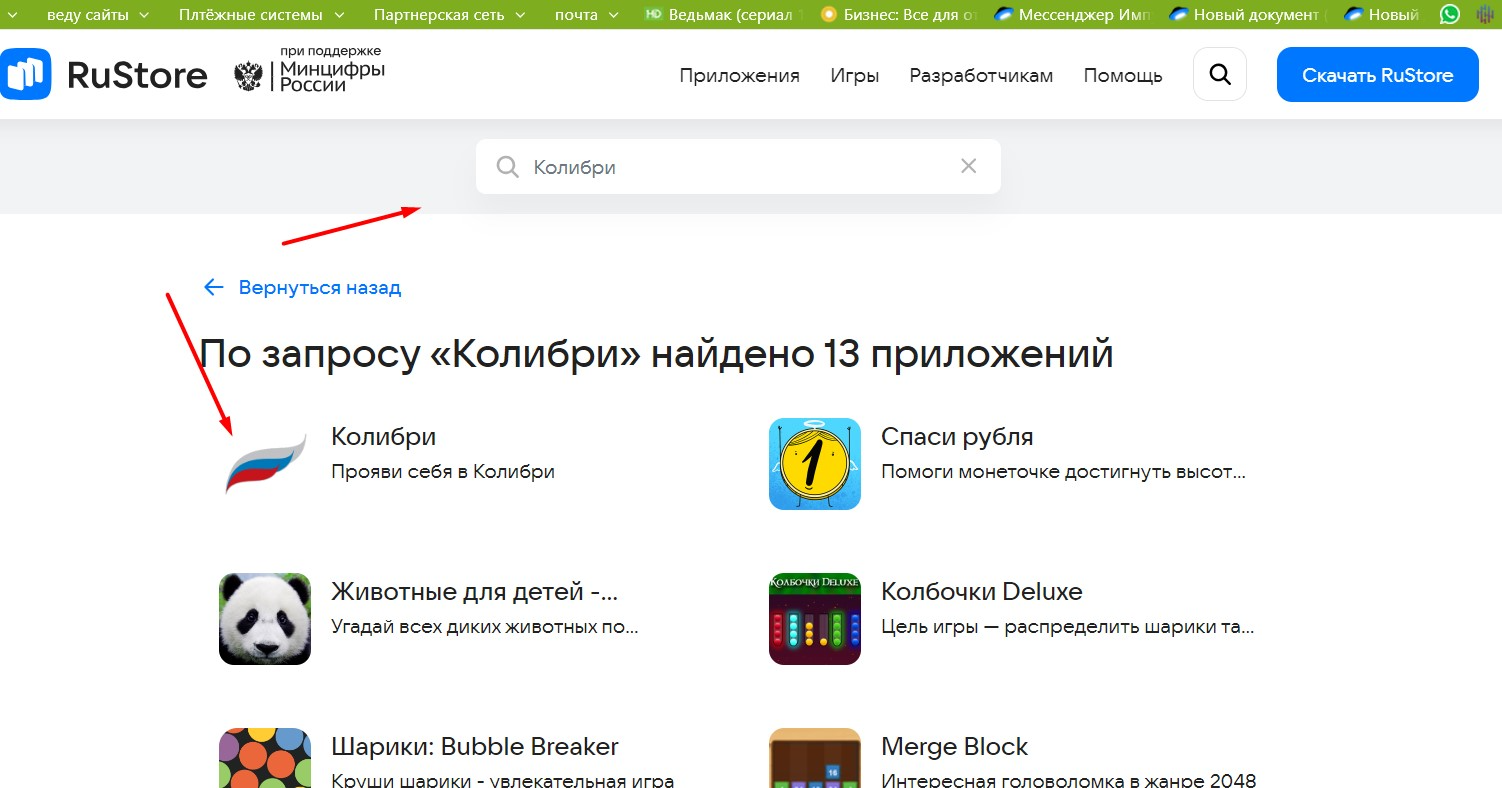Open the Шарики: Bubble Breaker app icon
The width and height of the screenshot is (1502, 788).
click(265, 758)
